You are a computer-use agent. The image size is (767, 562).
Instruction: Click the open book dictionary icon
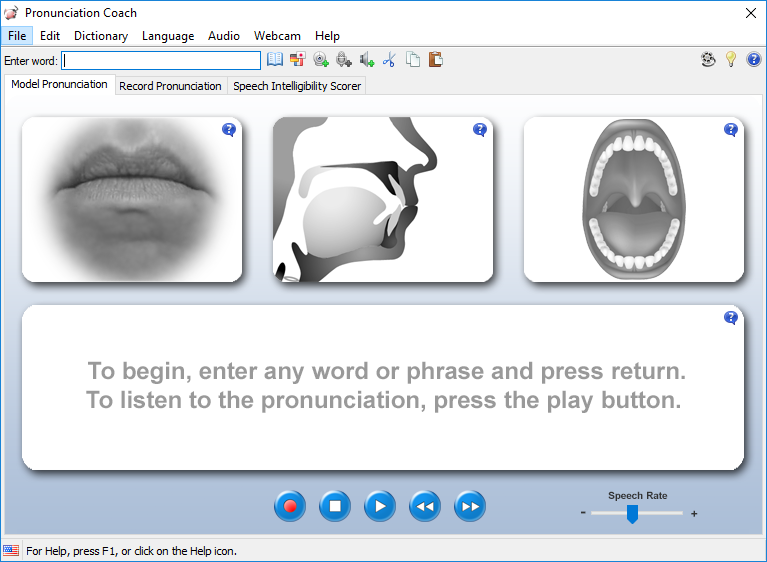[275, 60]
